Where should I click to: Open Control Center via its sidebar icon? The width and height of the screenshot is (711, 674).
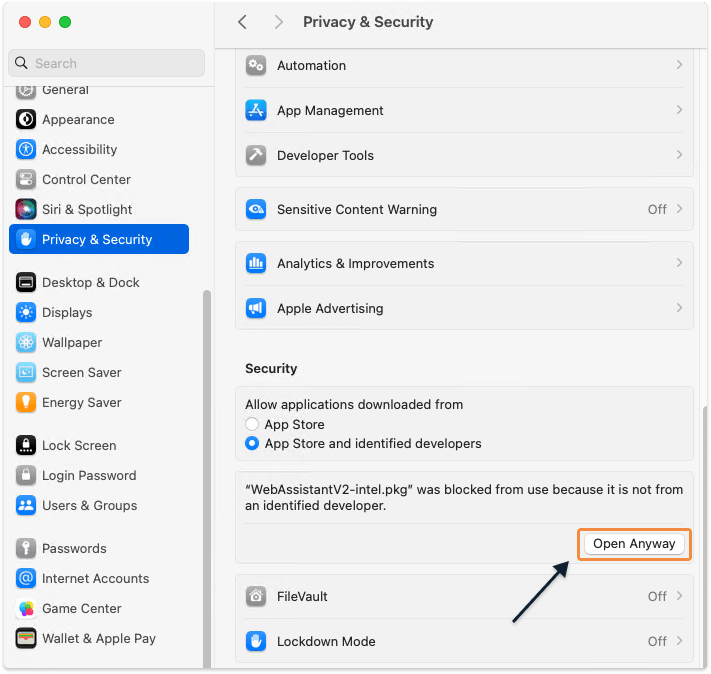[26, 180]
